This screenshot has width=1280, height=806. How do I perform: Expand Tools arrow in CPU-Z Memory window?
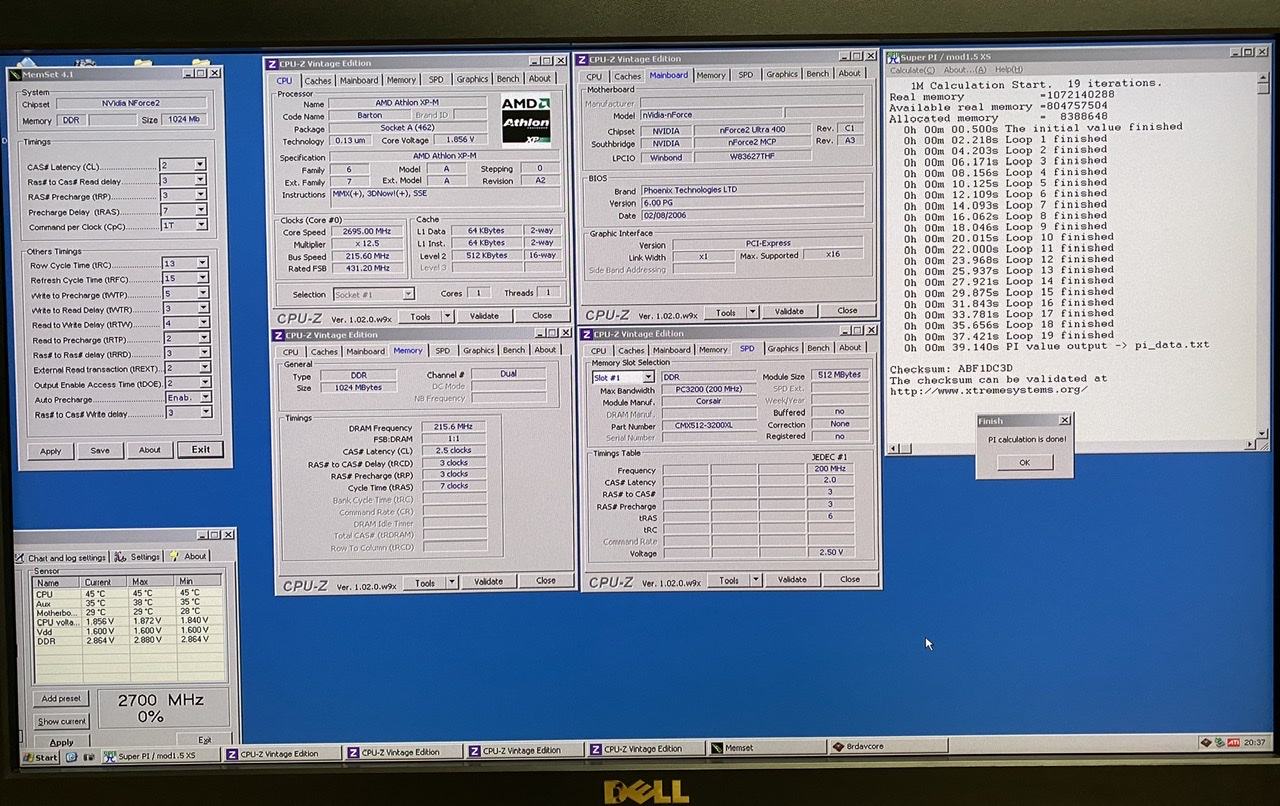point(451,582)
